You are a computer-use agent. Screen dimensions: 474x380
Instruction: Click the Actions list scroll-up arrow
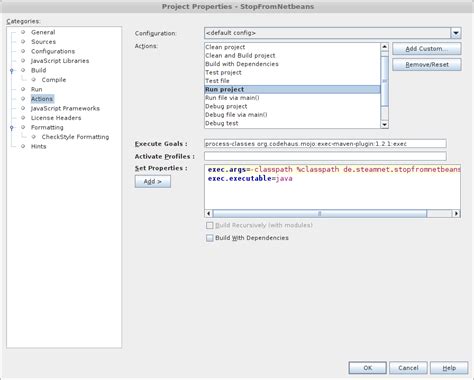coord(384,47)
